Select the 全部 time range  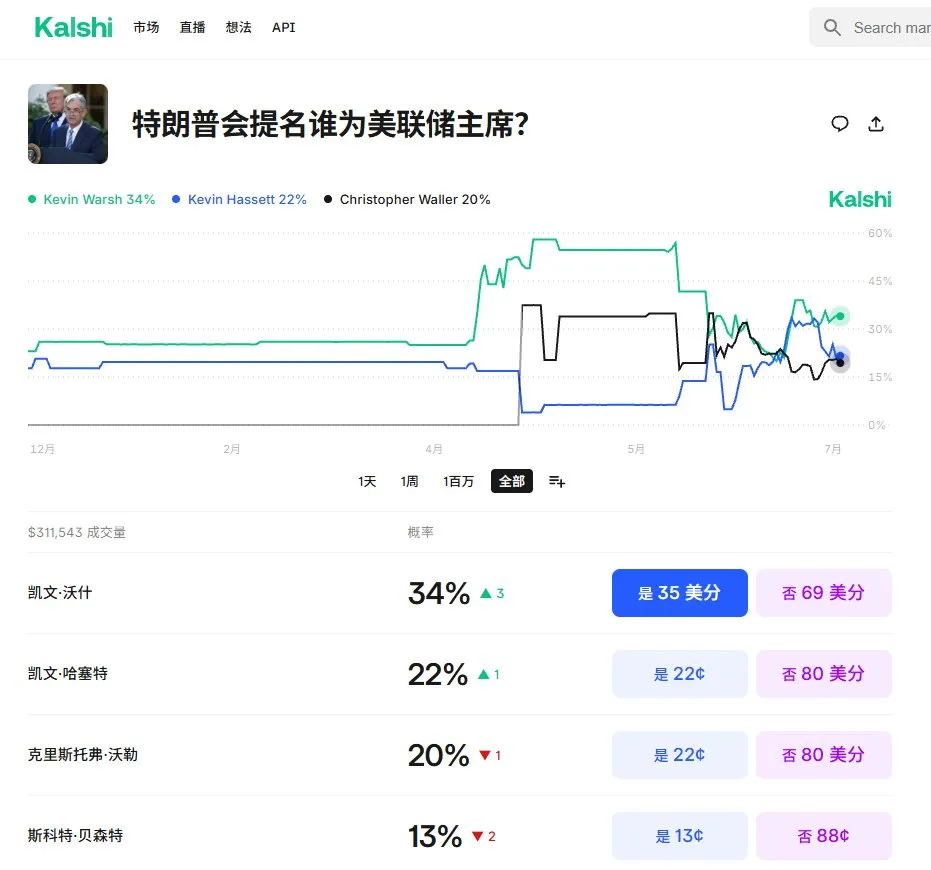tap(512, 481)
